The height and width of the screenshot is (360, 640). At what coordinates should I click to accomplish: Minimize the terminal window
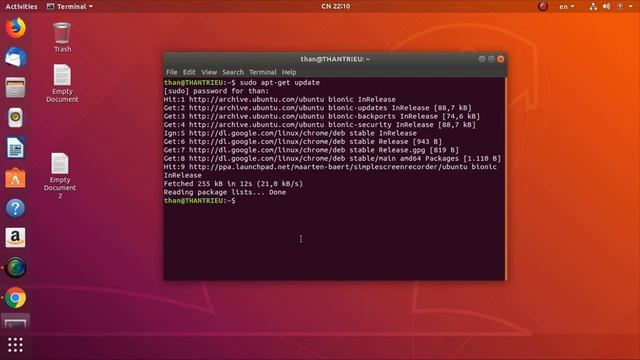click(482, 59)
